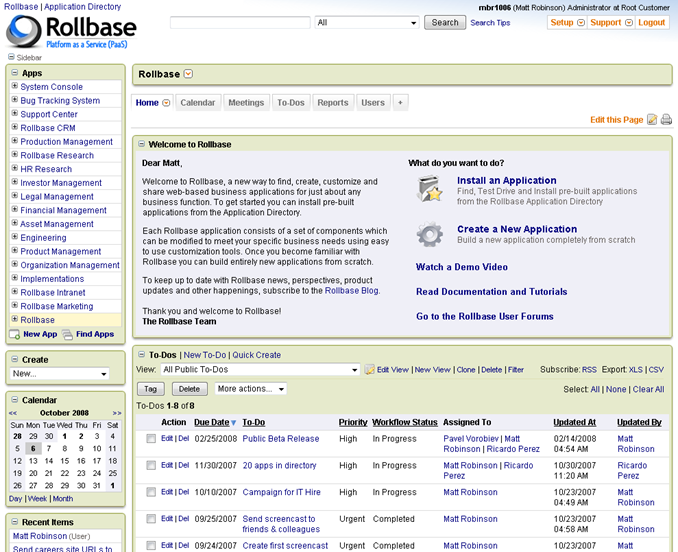Image resolution: width=678 pixels, height=552 pixels.
Task: Open the Rollbase application title dropdown
Action: click(188, 74)
